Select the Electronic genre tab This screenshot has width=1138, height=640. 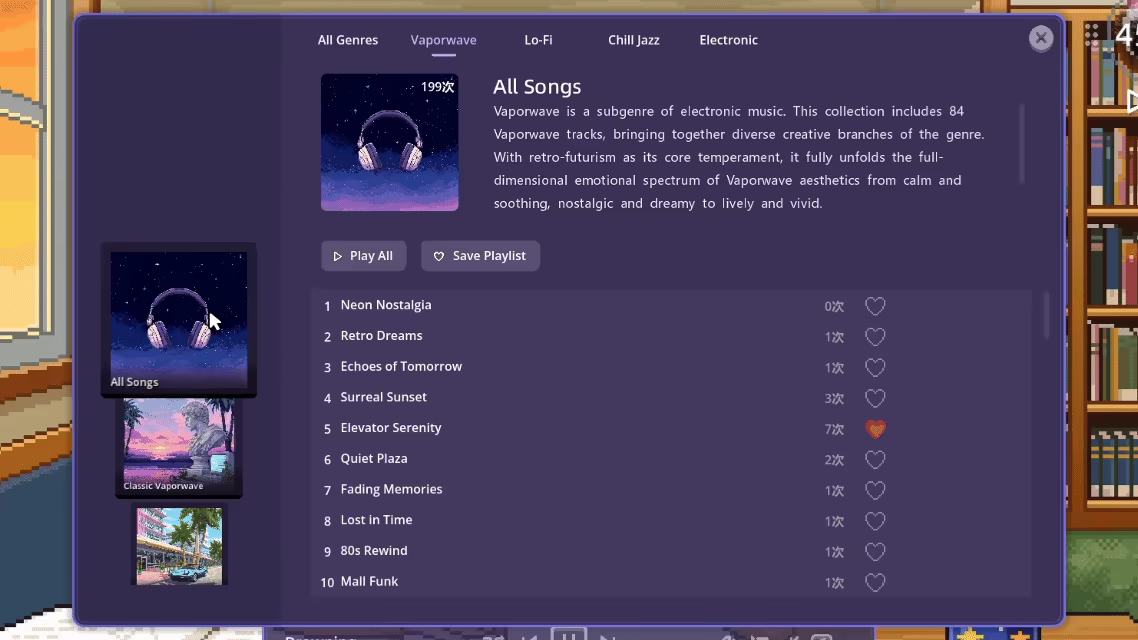[x=728, y=40]
